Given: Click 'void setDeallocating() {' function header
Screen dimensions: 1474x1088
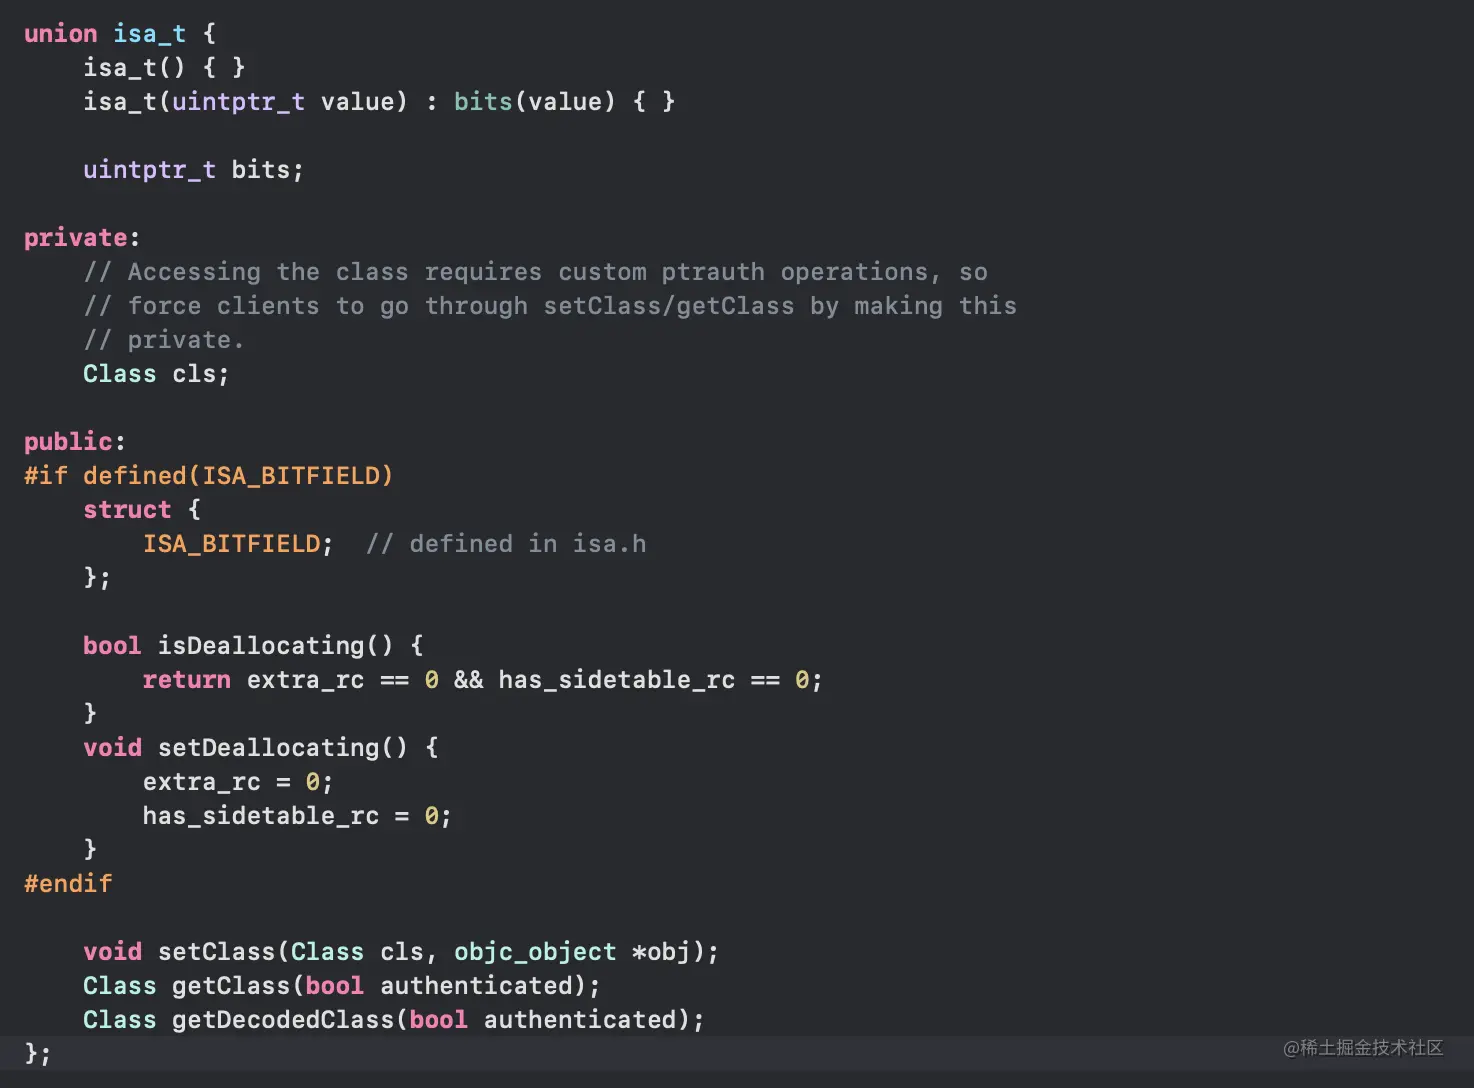Looking at the screenshot, I should coord(261,748).
